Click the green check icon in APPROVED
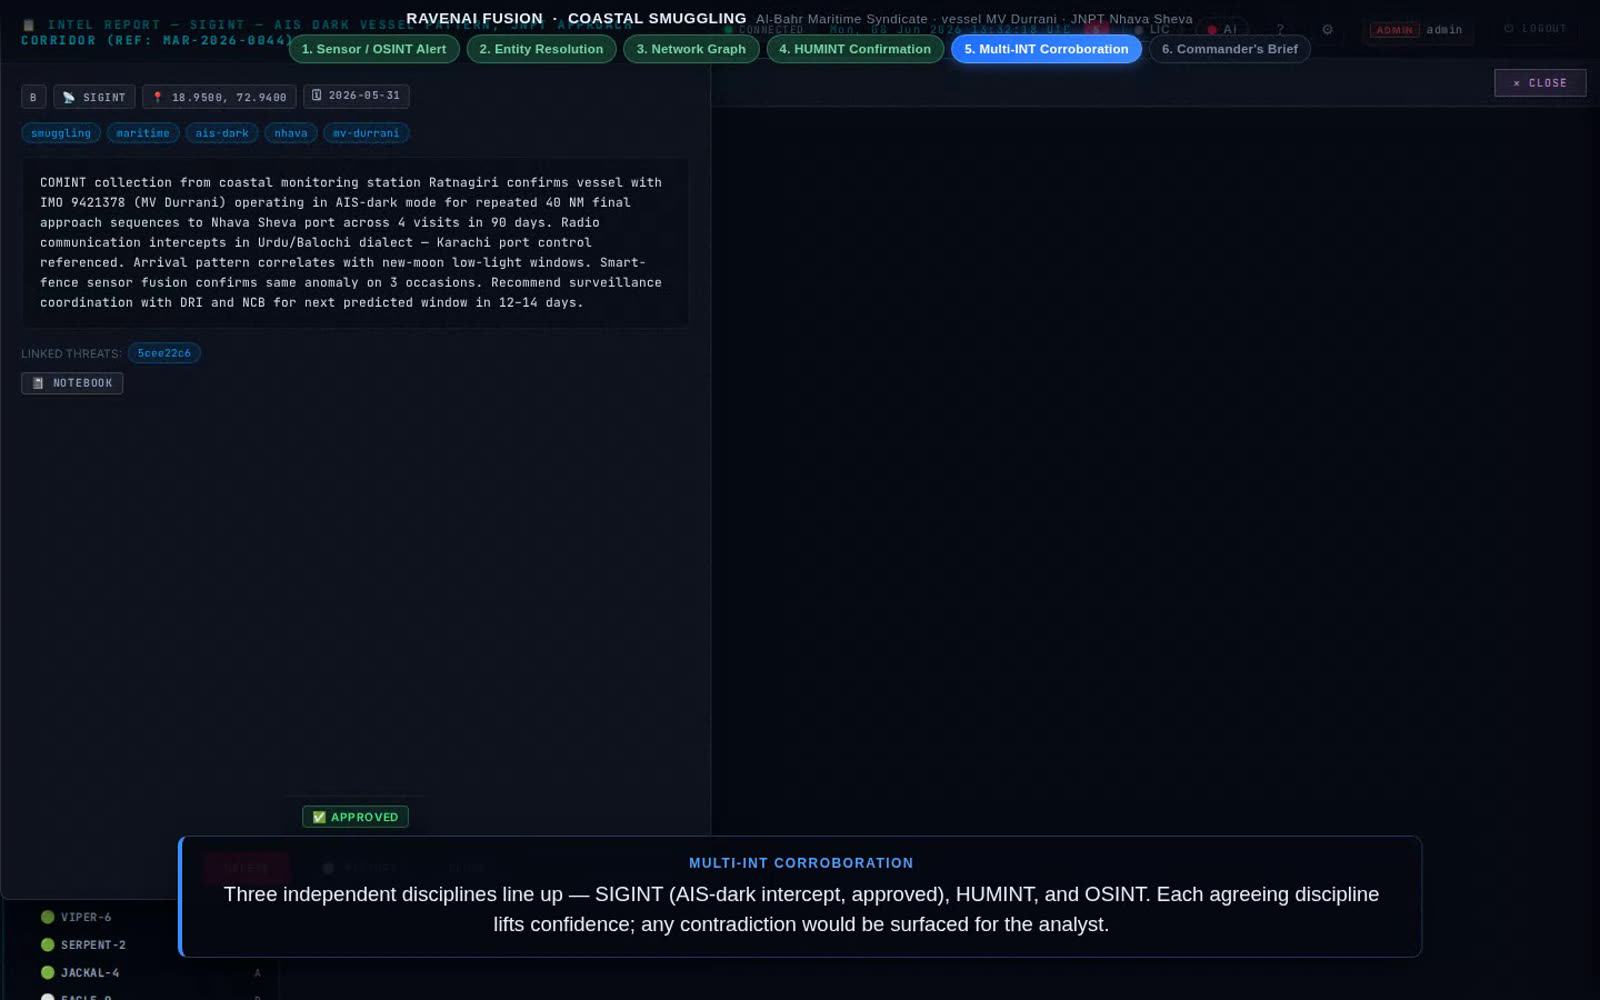The height and width of the screenshot is (1000, 1600). [x=319, y=817]
